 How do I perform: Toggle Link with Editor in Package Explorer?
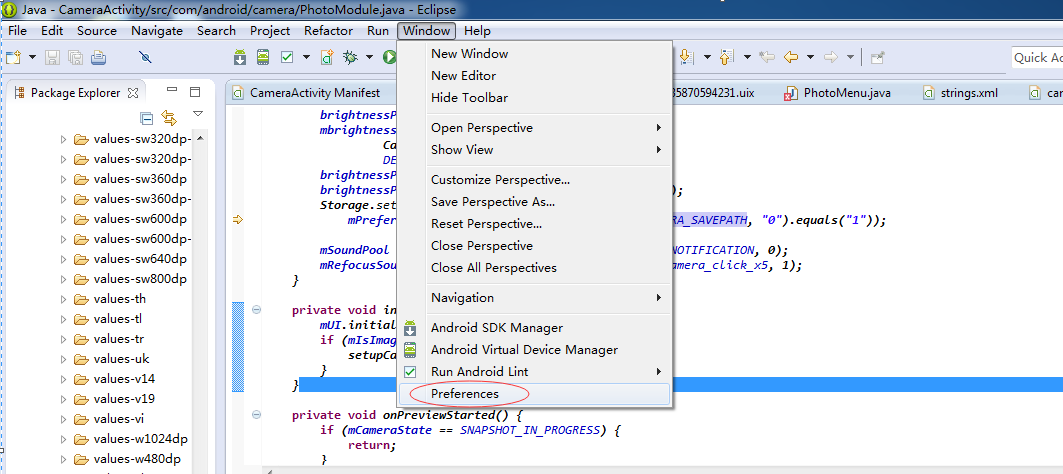(x=169, y=118)
